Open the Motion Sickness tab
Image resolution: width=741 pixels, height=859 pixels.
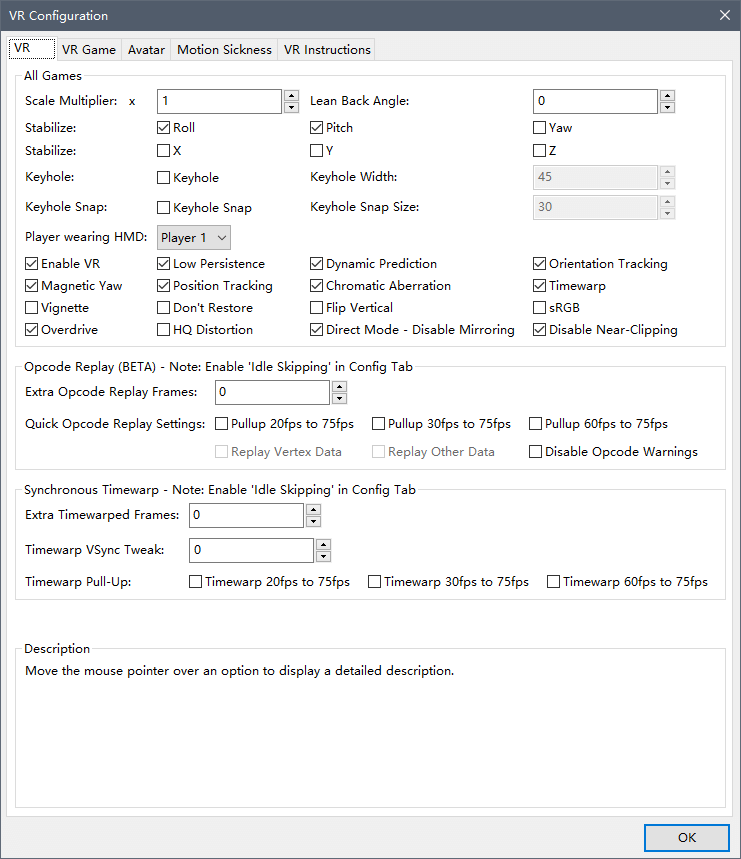pos(224,50)
